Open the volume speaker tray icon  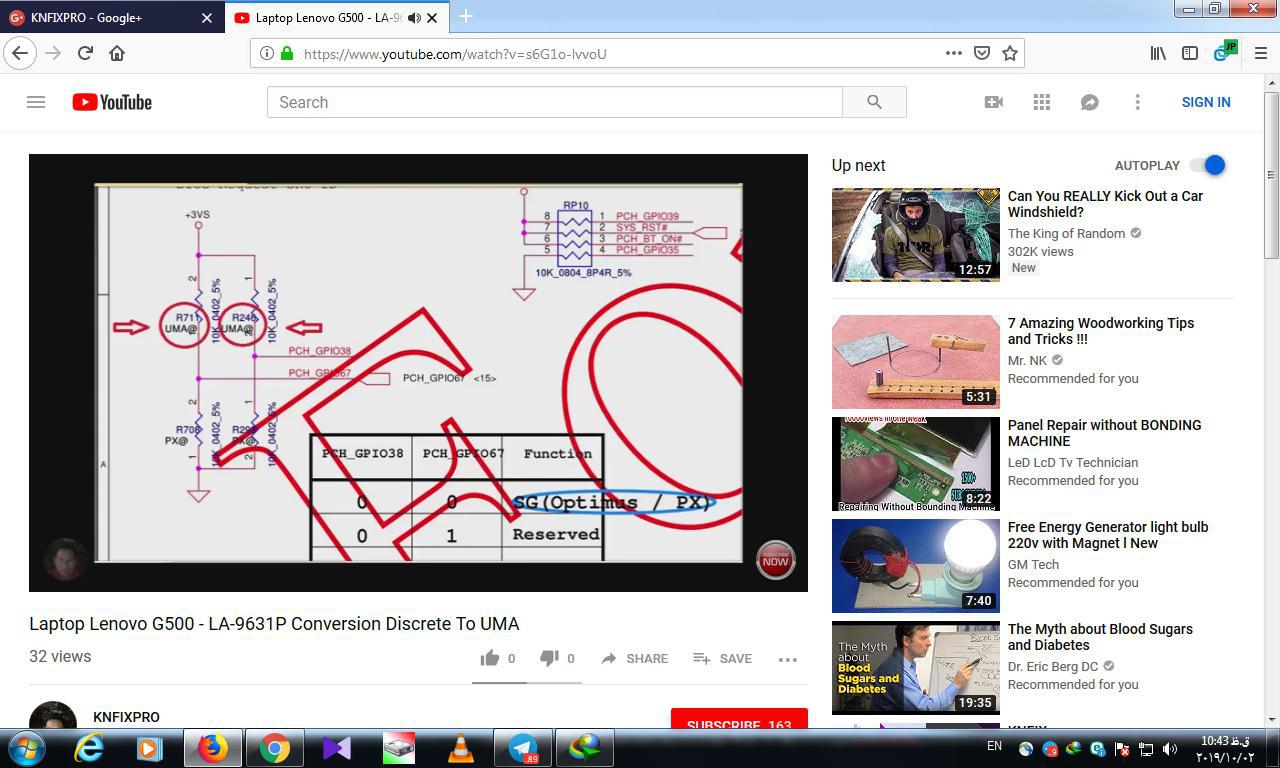[x=1168, y=749]
